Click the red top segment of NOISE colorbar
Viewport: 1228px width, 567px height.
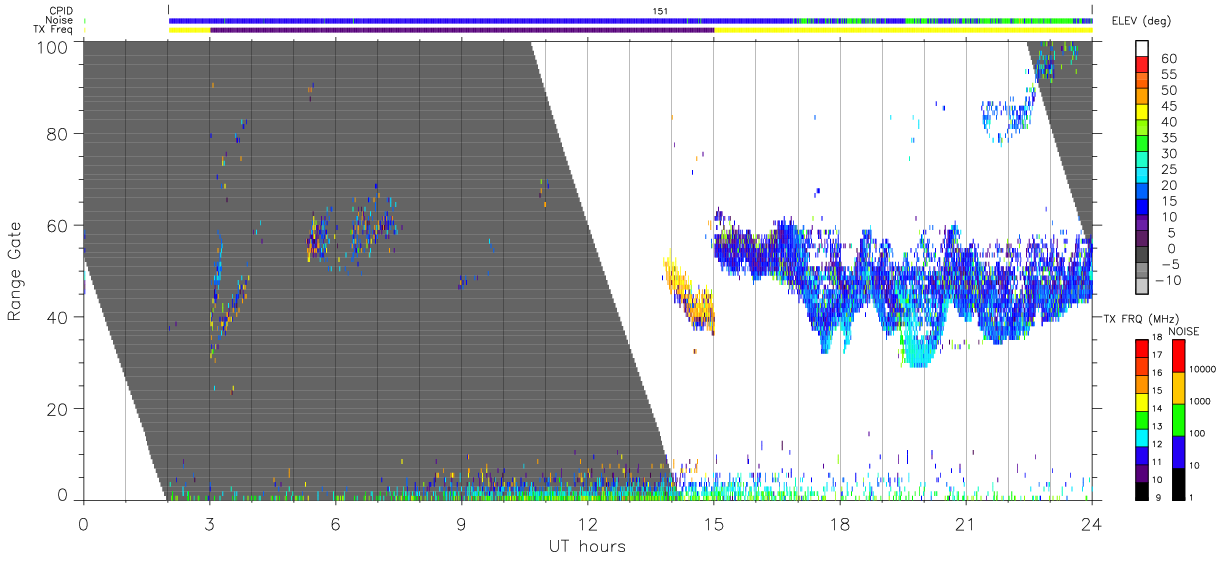pyautogui.click(x=1177, y=357)
